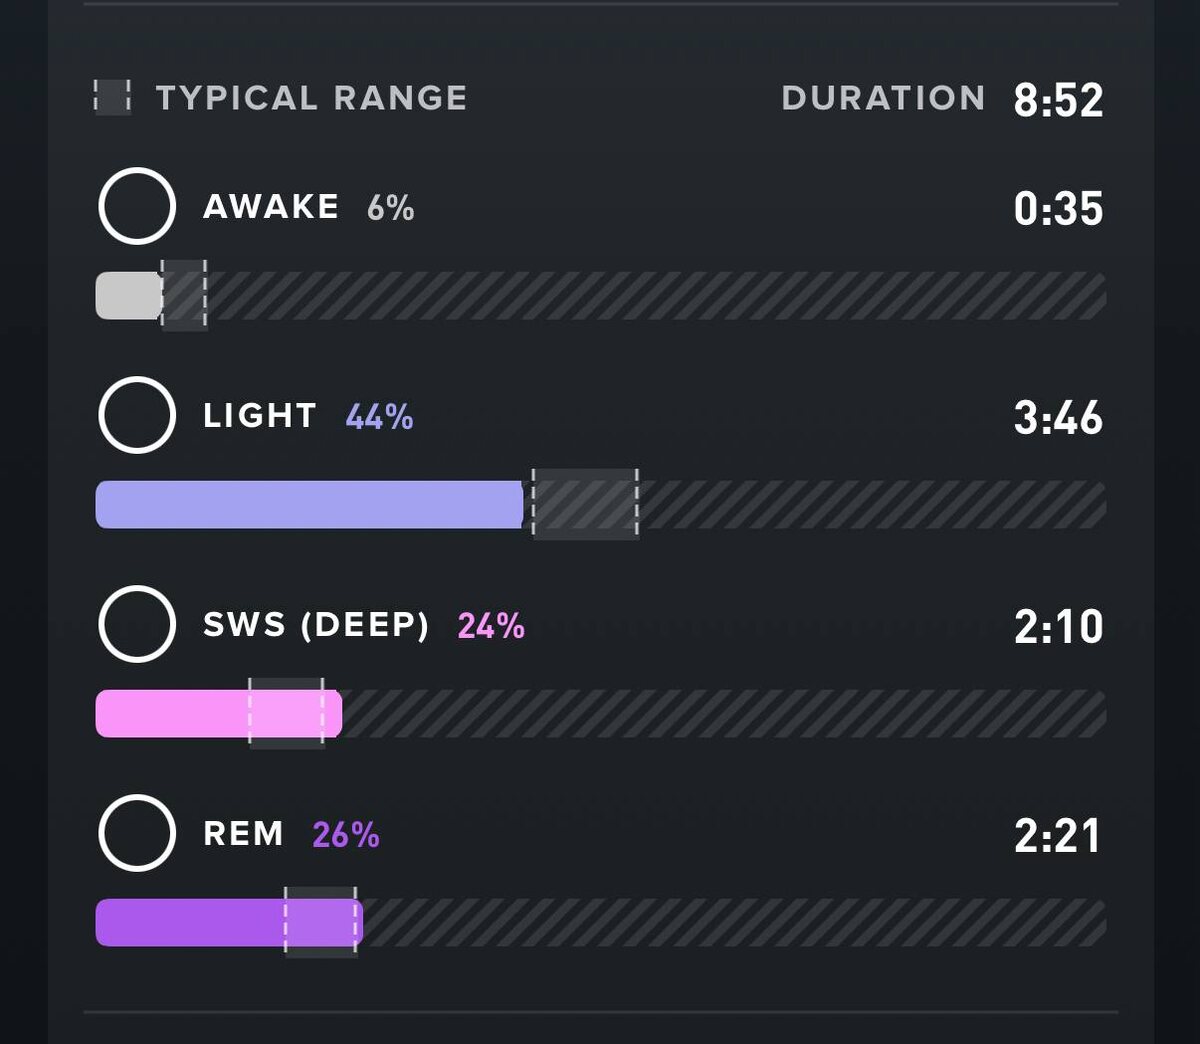Click the lavender Light sleep bar
Viewport: 1200px width, 1044px height.
(x=308, y=504)
